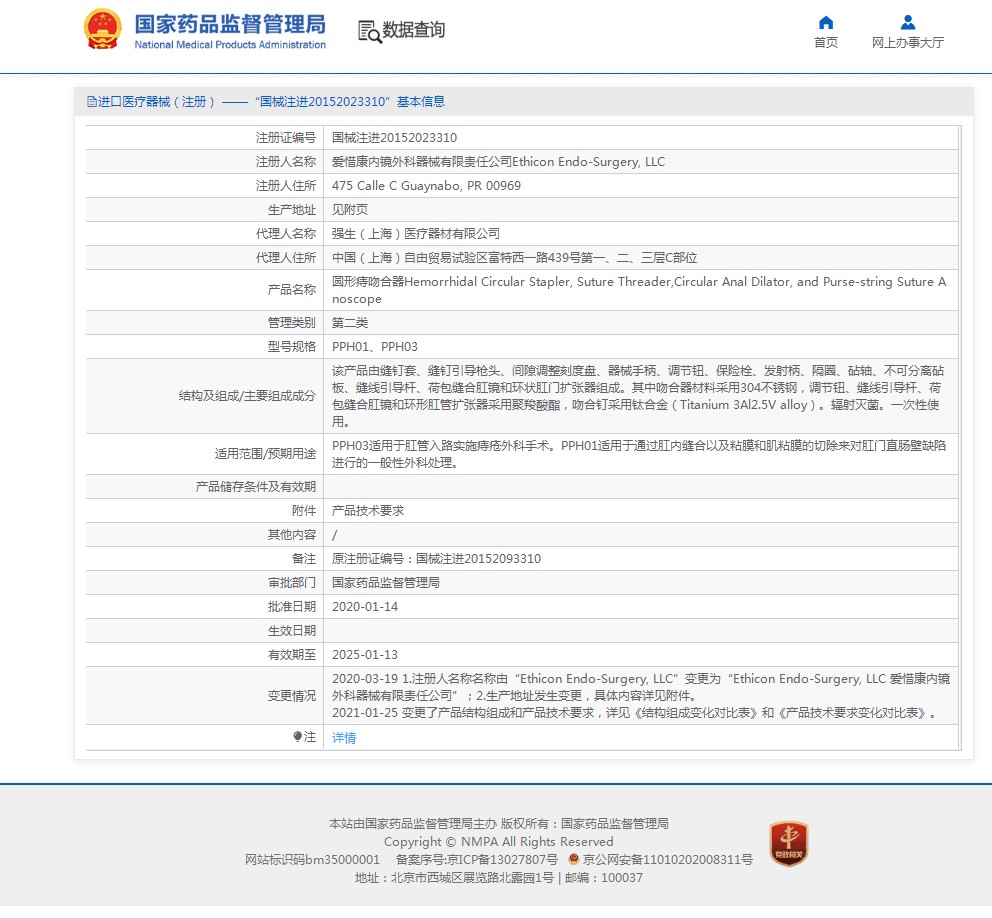Select the 代理人名称 row label

285,234
